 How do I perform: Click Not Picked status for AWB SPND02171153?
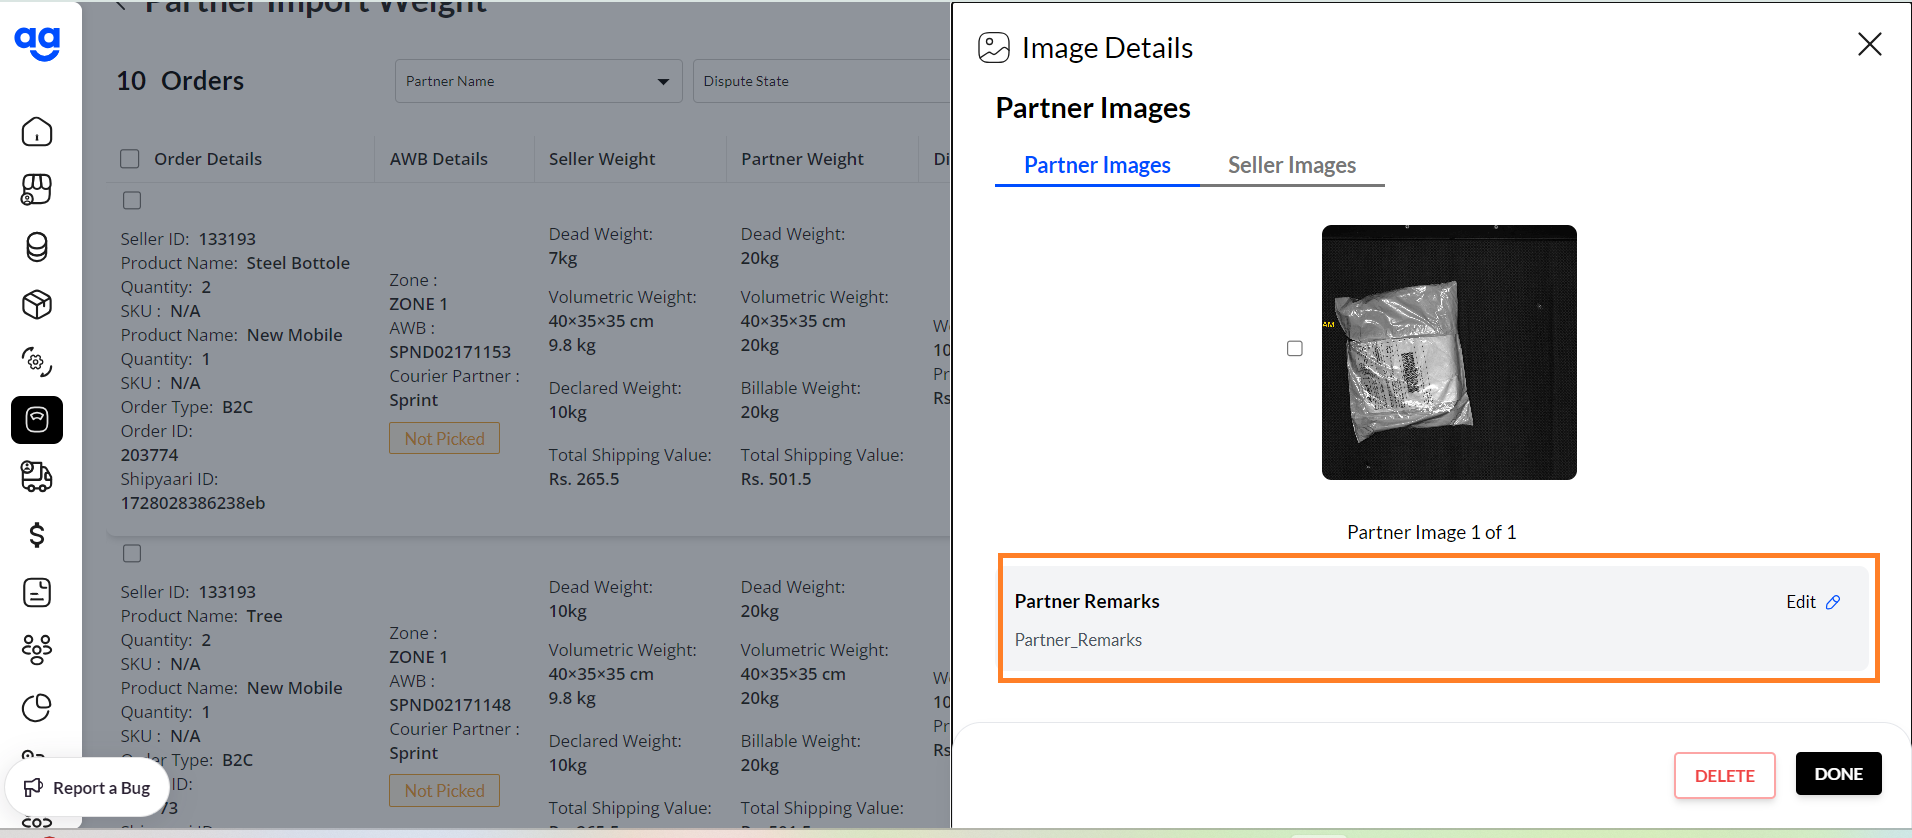coord(444,438)
